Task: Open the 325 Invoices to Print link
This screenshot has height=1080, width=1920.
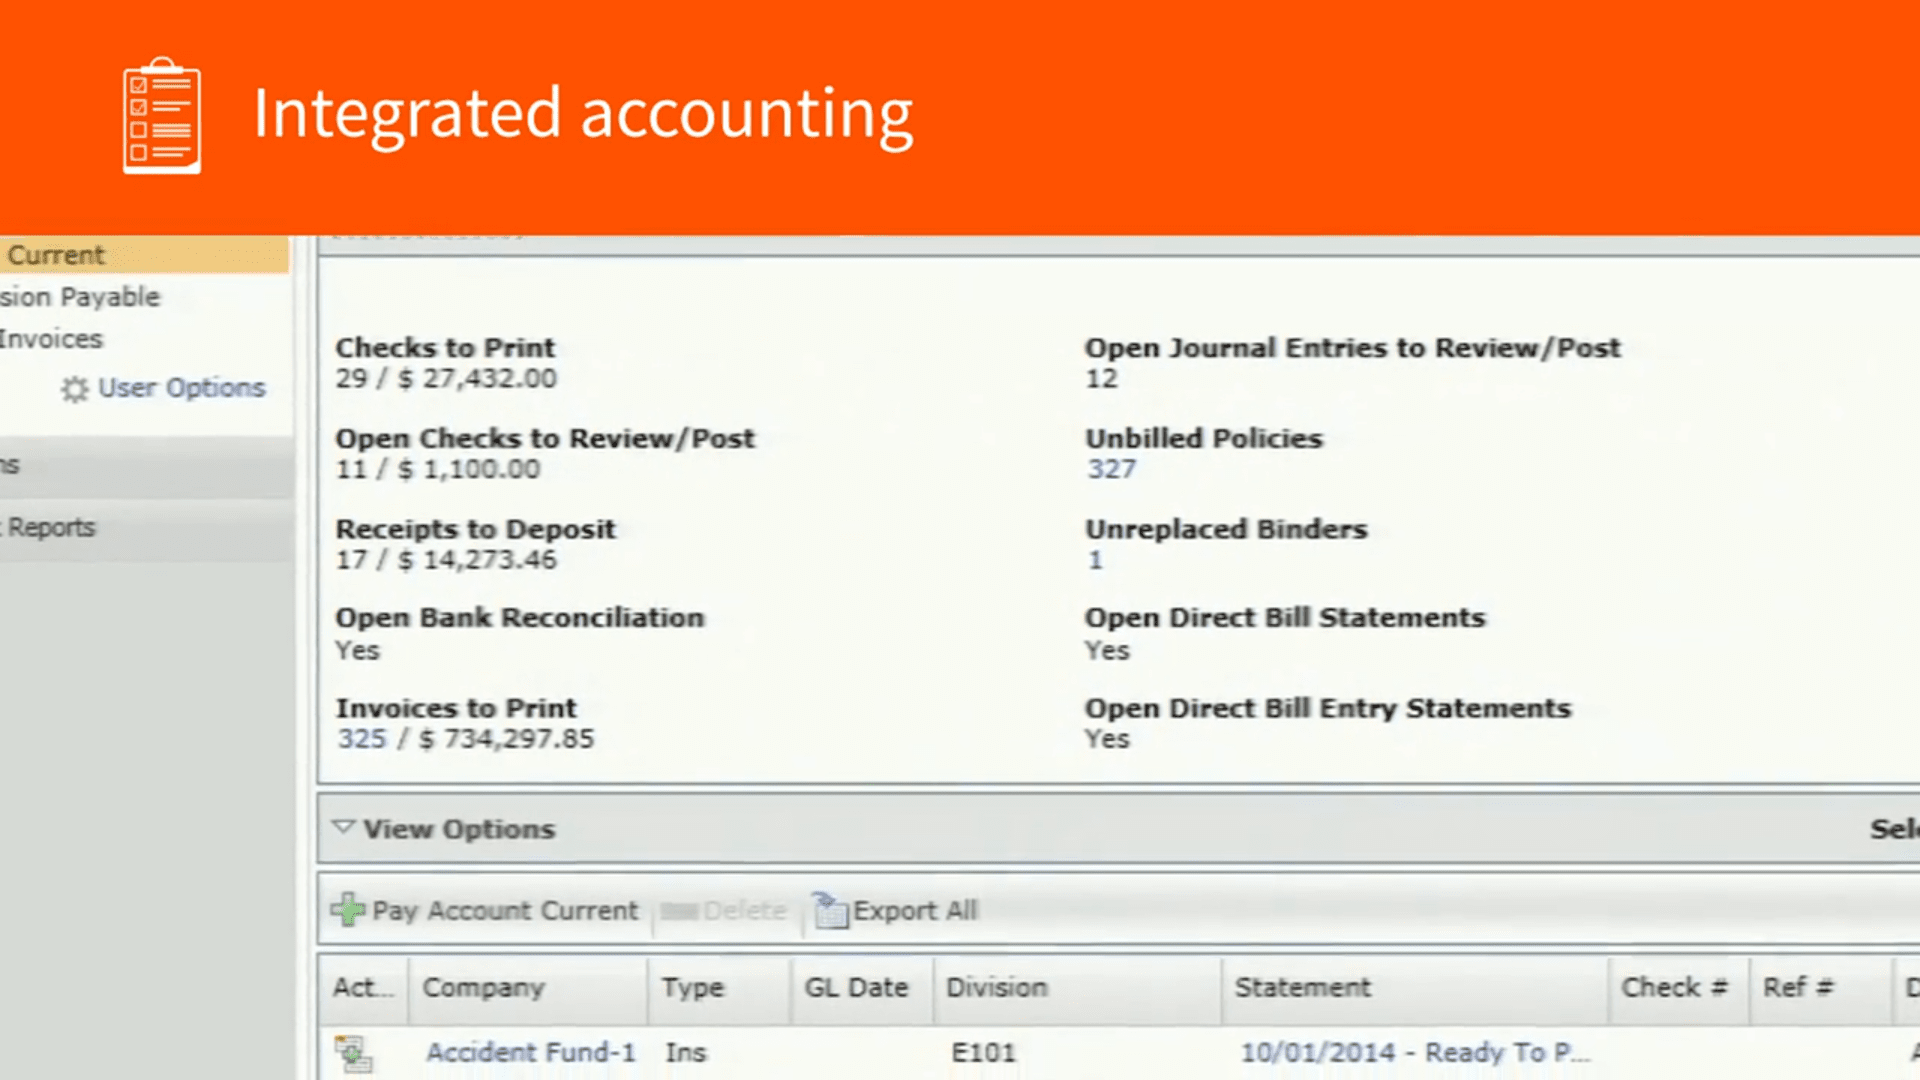Action: click(x=361, y=739)
